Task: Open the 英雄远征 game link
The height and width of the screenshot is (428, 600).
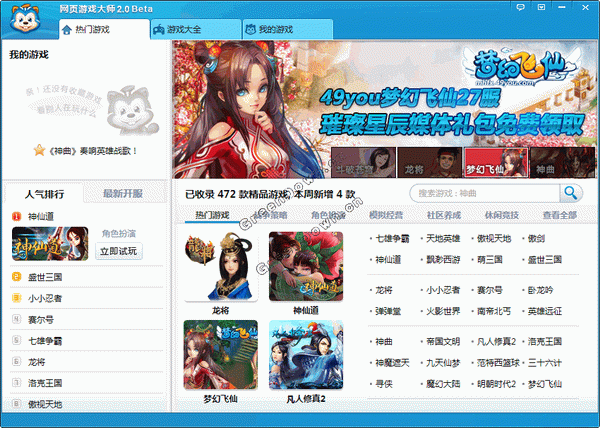Action: [x=545, y=311]
